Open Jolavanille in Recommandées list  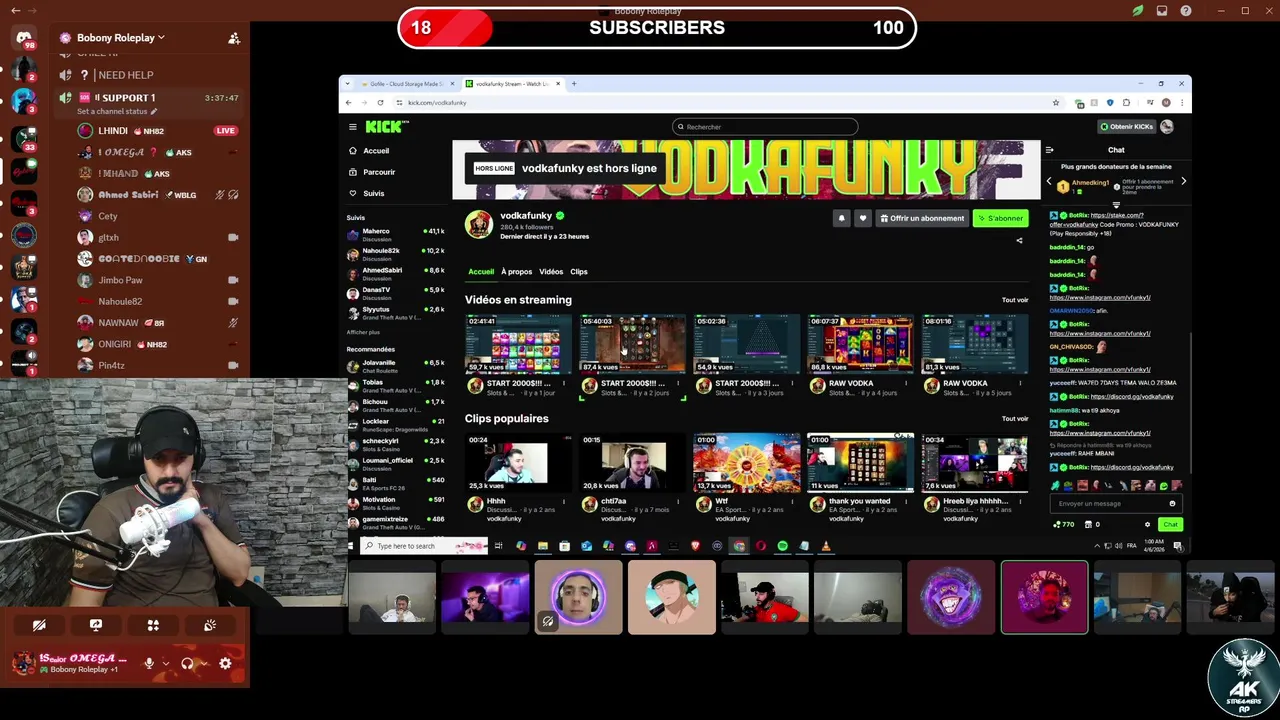pyautogui.click(x=395, y=366)
